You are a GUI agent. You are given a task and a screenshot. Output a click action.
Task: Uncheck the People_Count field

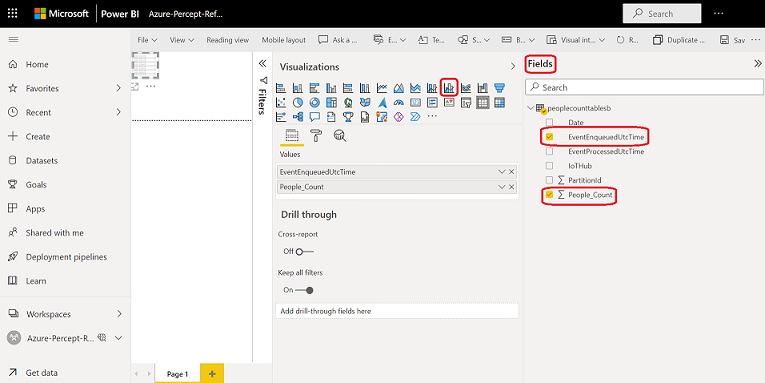point(549,195)
